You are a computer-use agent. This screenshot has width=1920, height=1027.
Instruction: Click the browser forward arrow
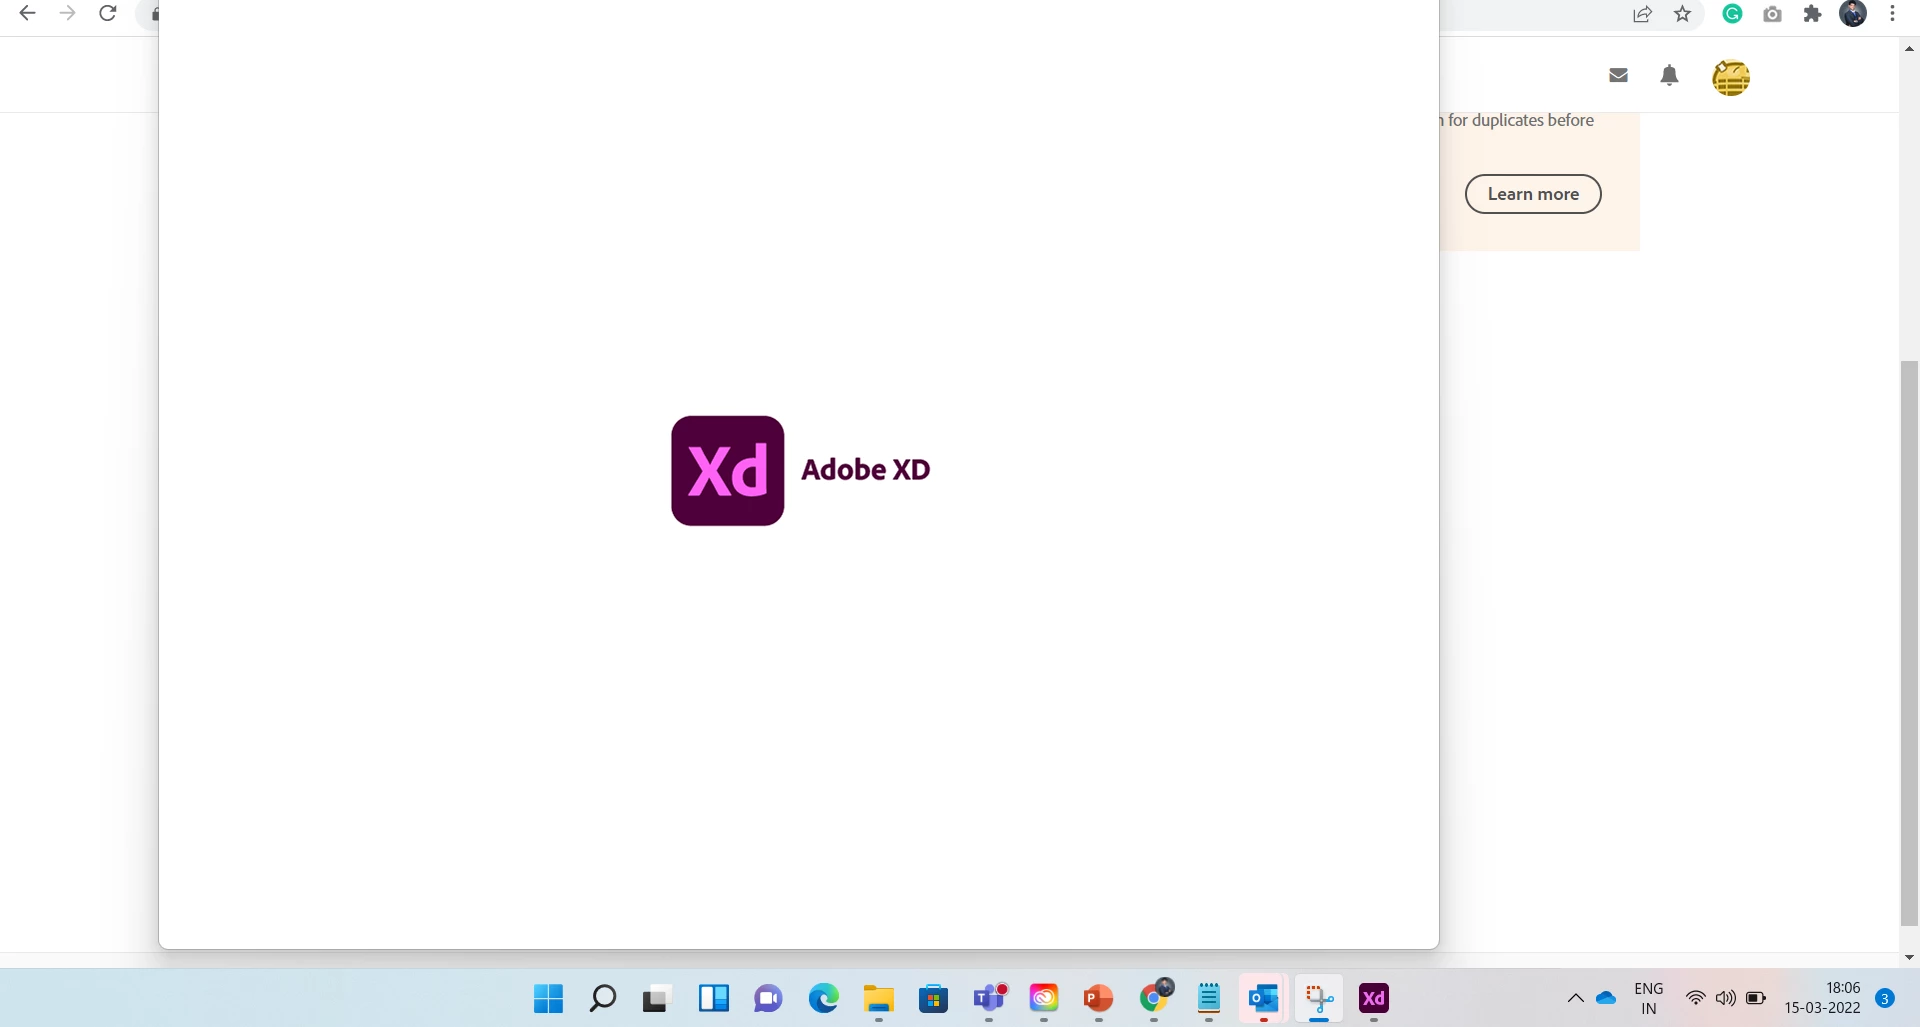(67, 14)
